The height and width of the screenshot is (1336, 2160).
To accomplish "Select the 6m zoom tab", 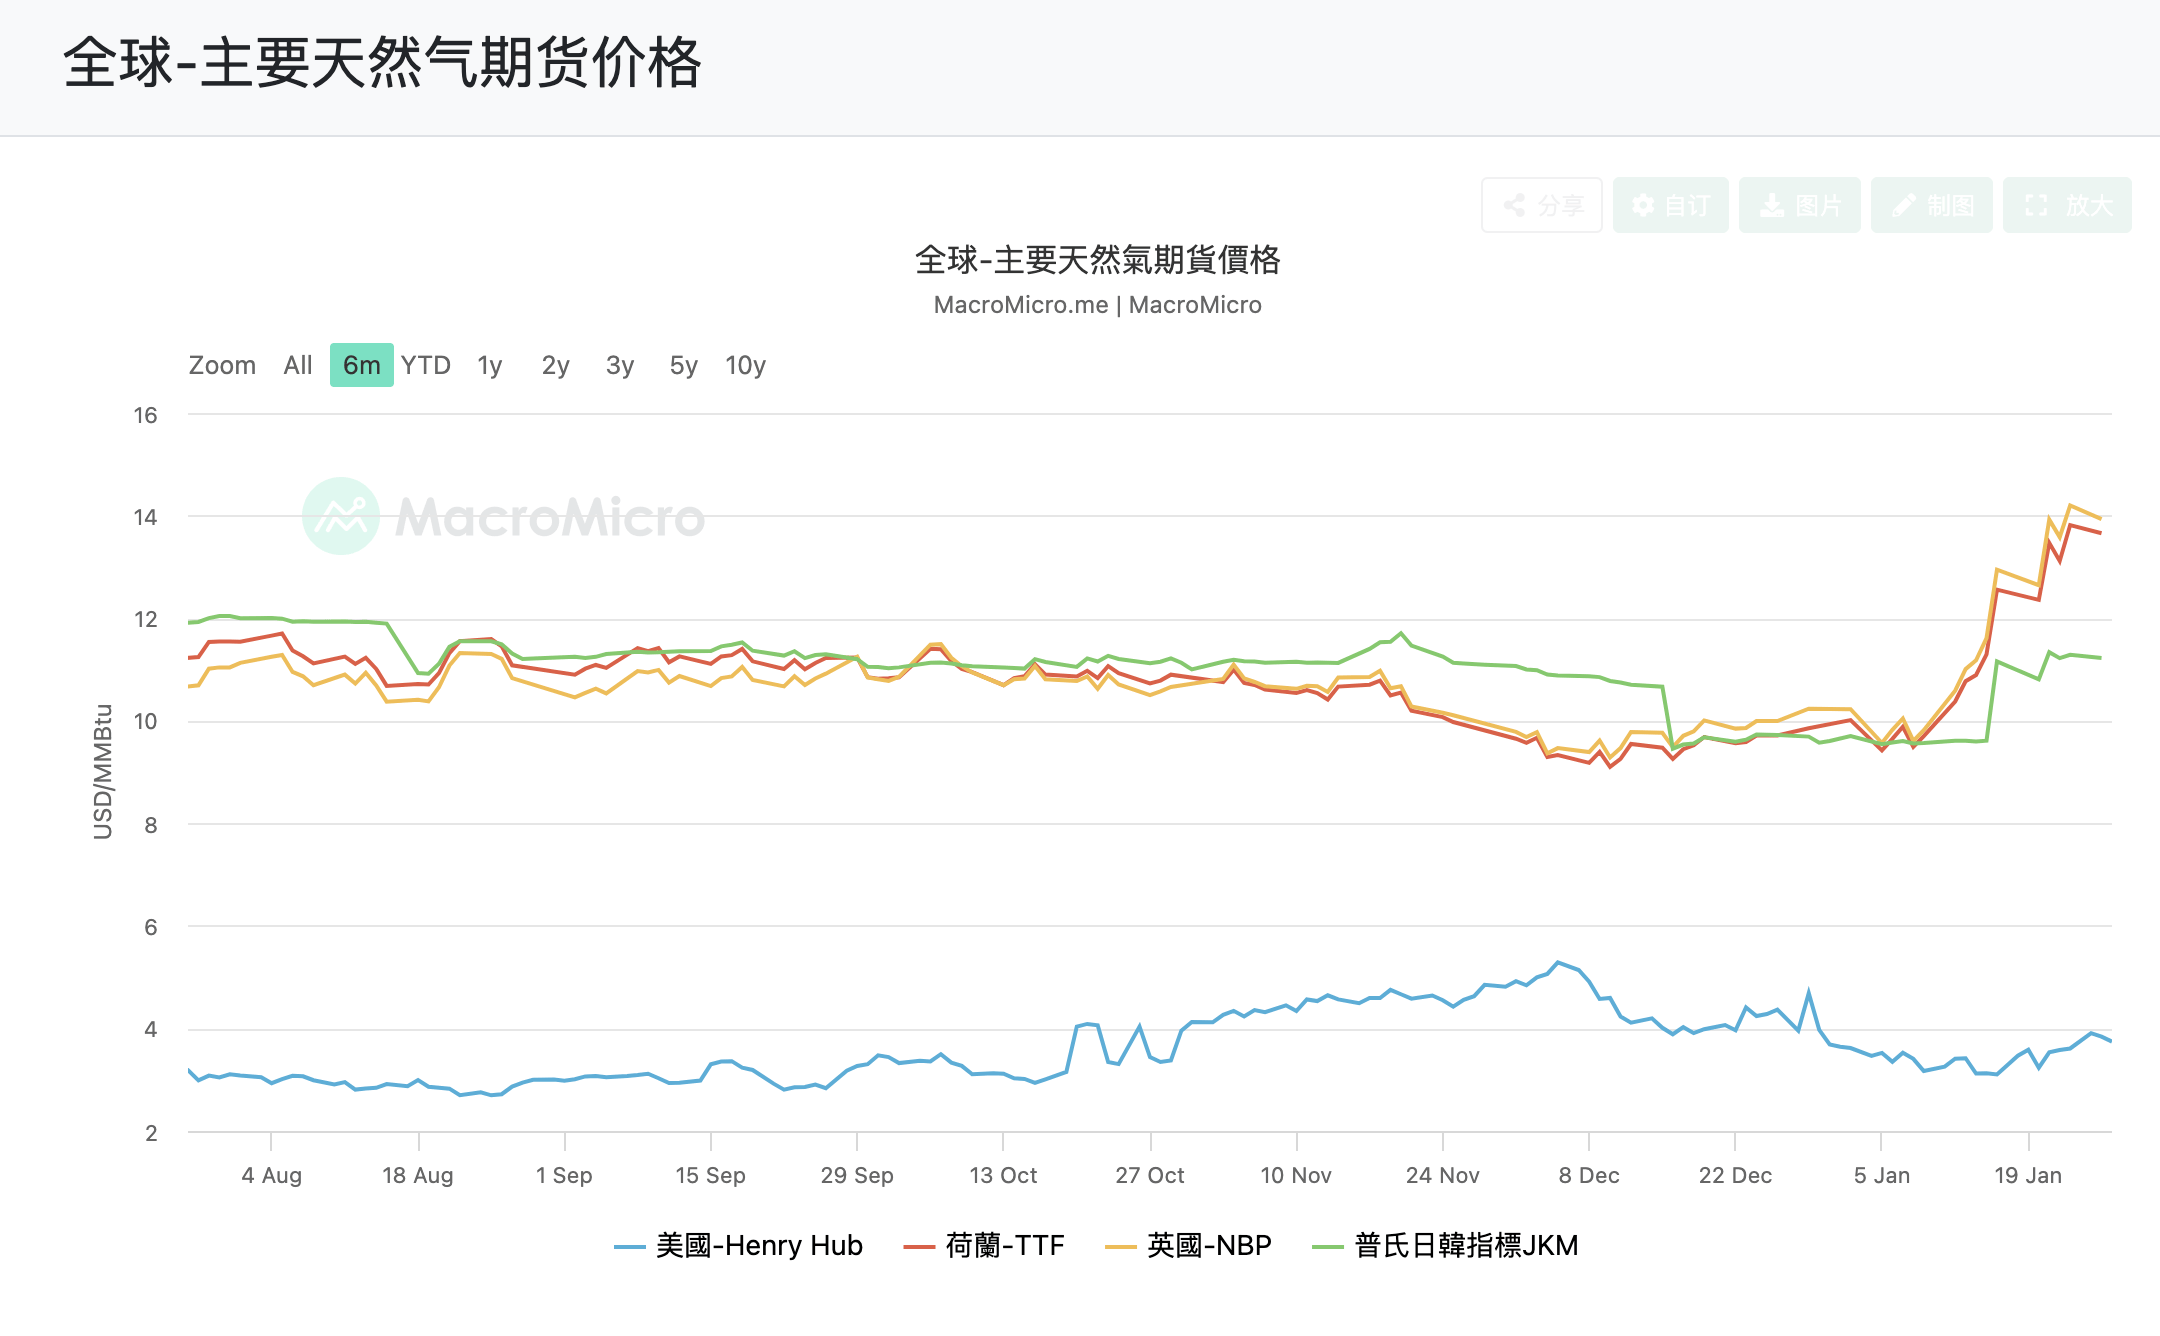I will 361,366.
